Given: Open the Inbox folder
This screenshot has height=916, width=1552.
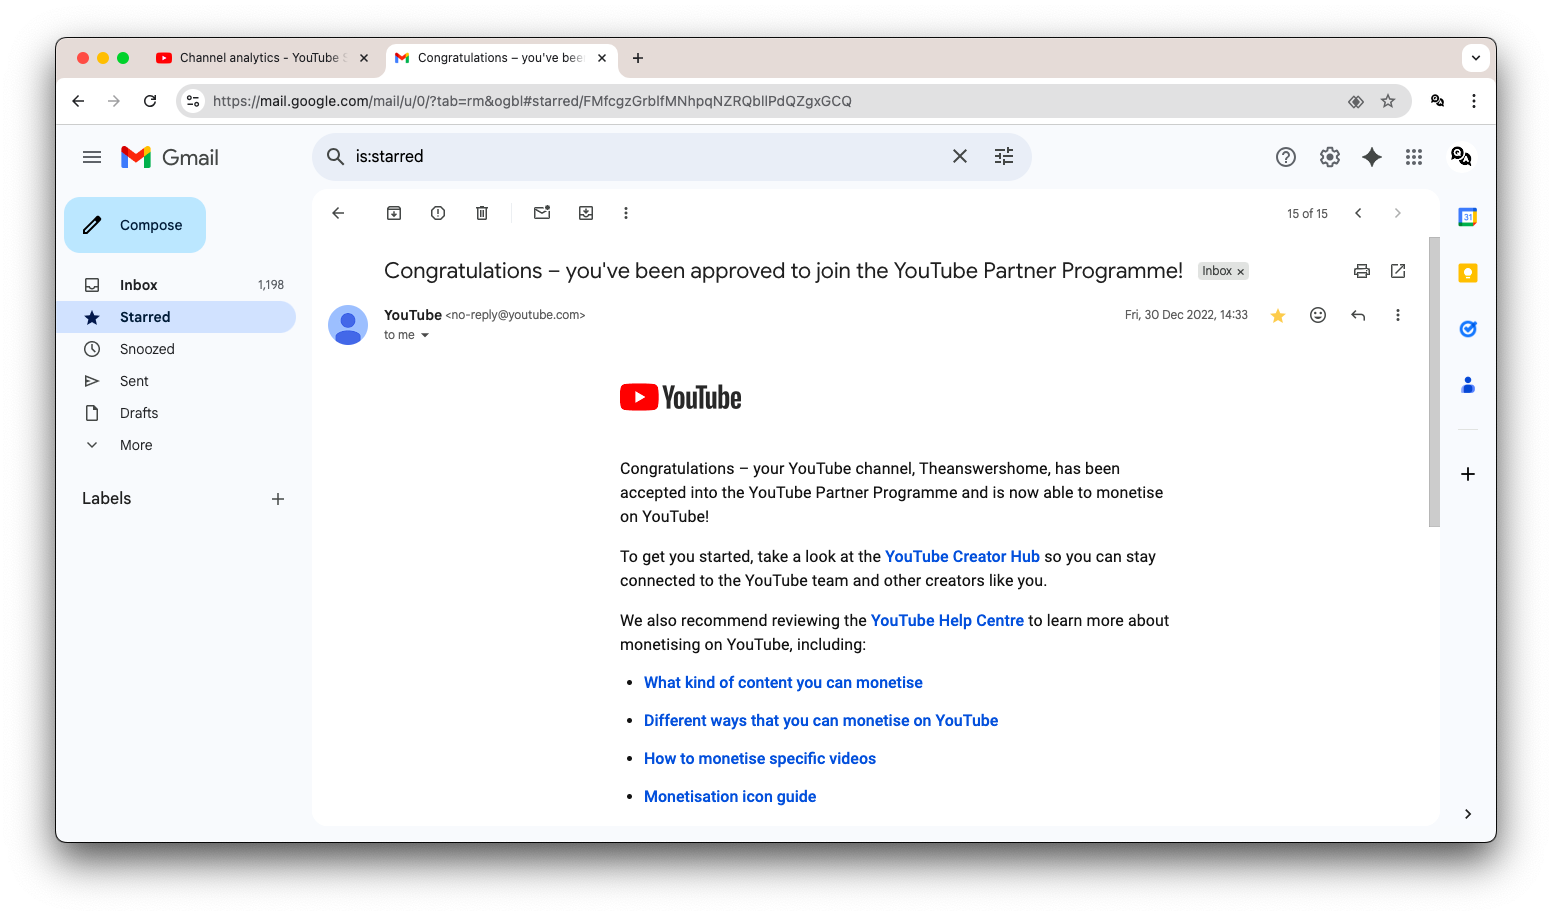Looking at the screenshot, I should pos(176,285).
